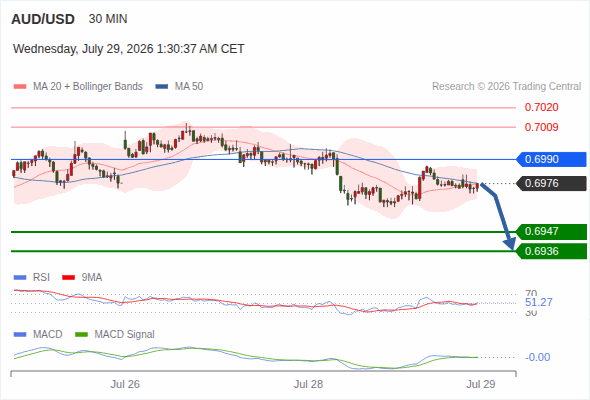The height and width of the screenshot is (400, 590).
Task: Click the Research © 2026 Trading Central credit
Action: (x=506, y=87)
